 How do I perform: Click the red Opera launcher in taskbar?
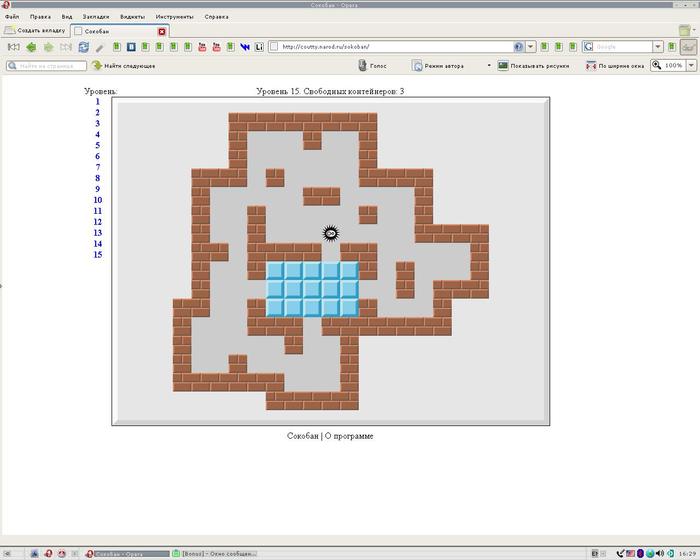pos(48,553)
